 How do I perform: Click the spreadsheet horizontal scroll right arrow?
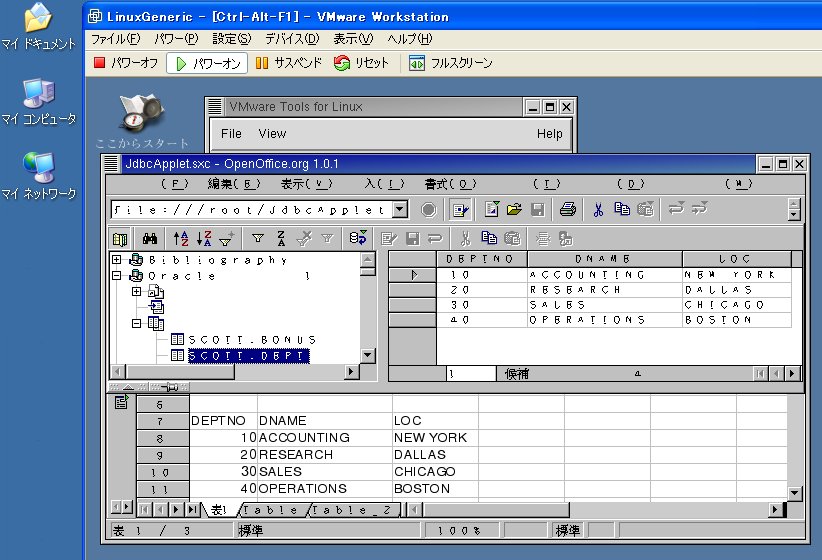775,509
